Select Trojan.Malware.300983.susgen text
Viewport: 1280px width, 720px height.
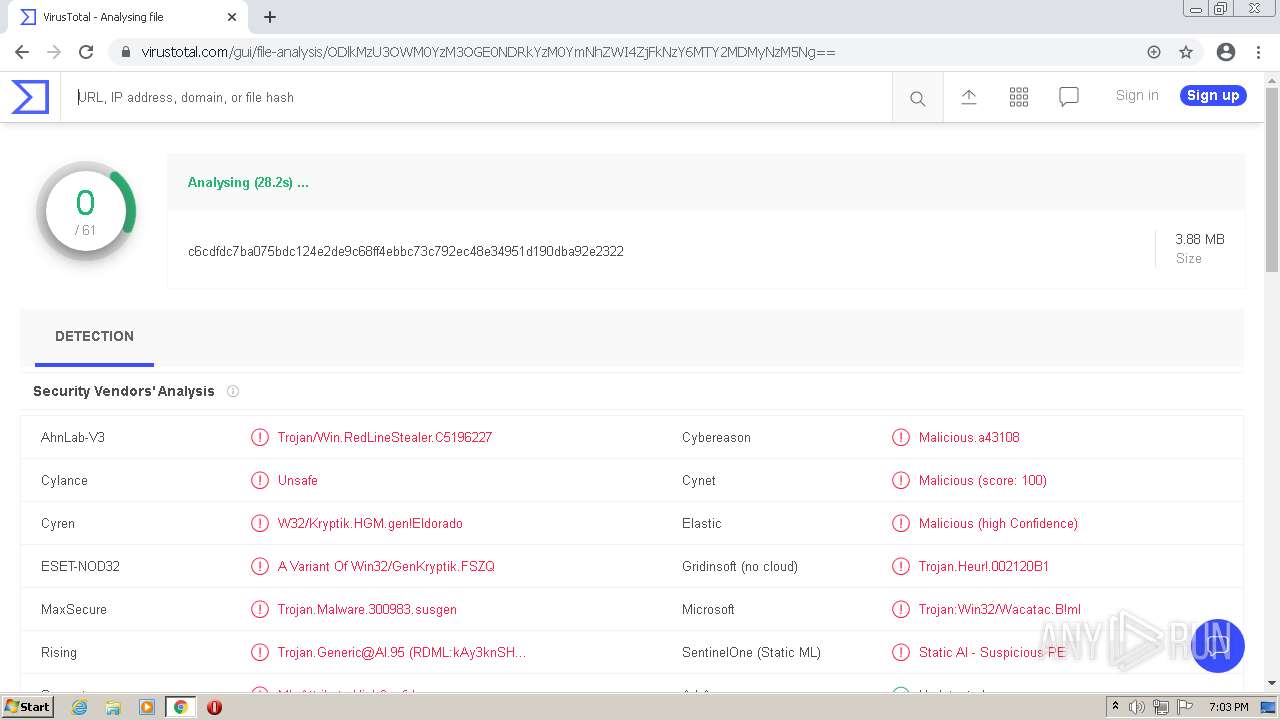[367, 609]
